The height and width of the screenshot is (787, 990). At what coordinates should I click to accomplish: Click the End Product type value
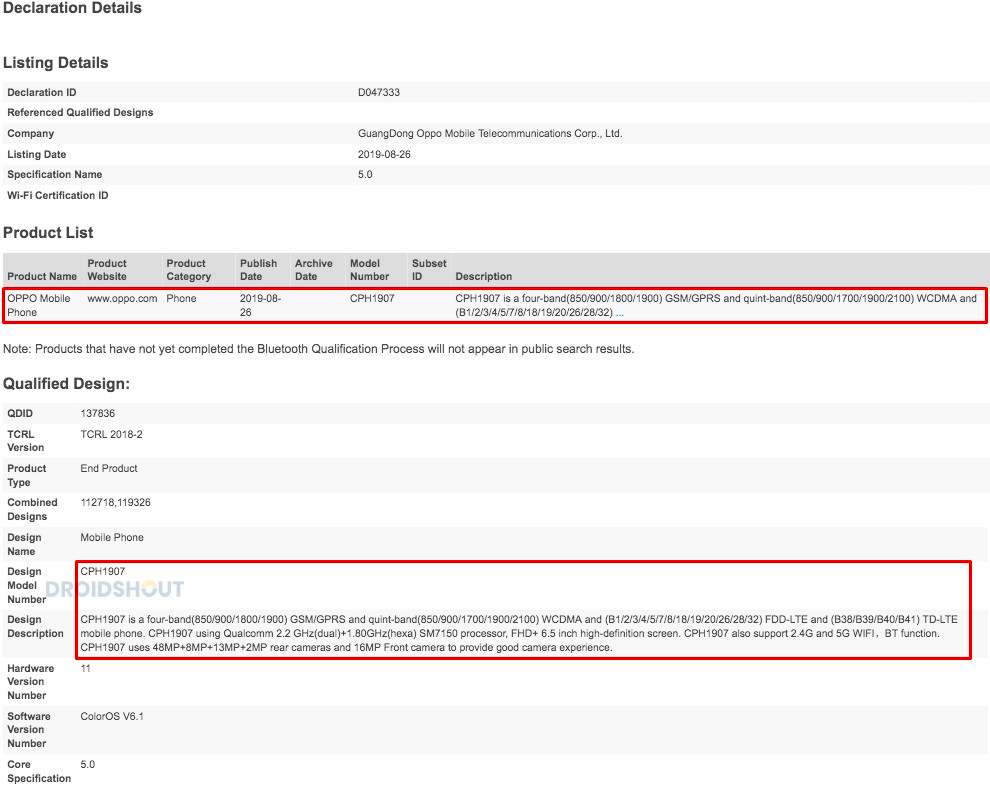(109, 469)
